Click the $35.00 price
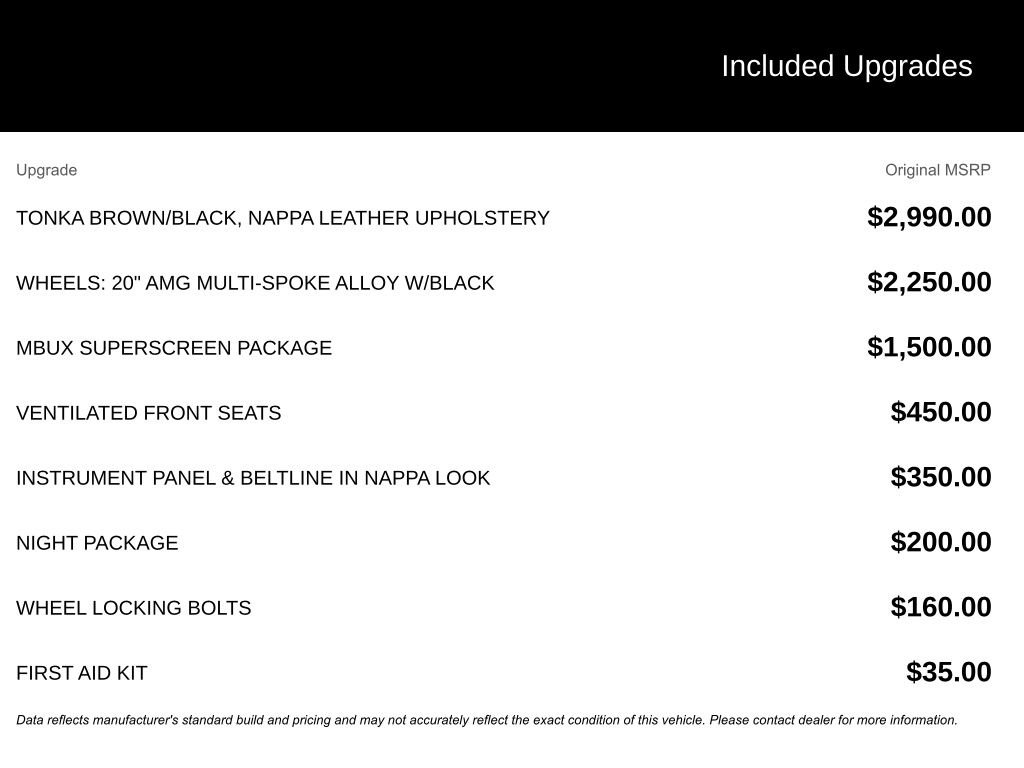 click(x=949, y=672)
